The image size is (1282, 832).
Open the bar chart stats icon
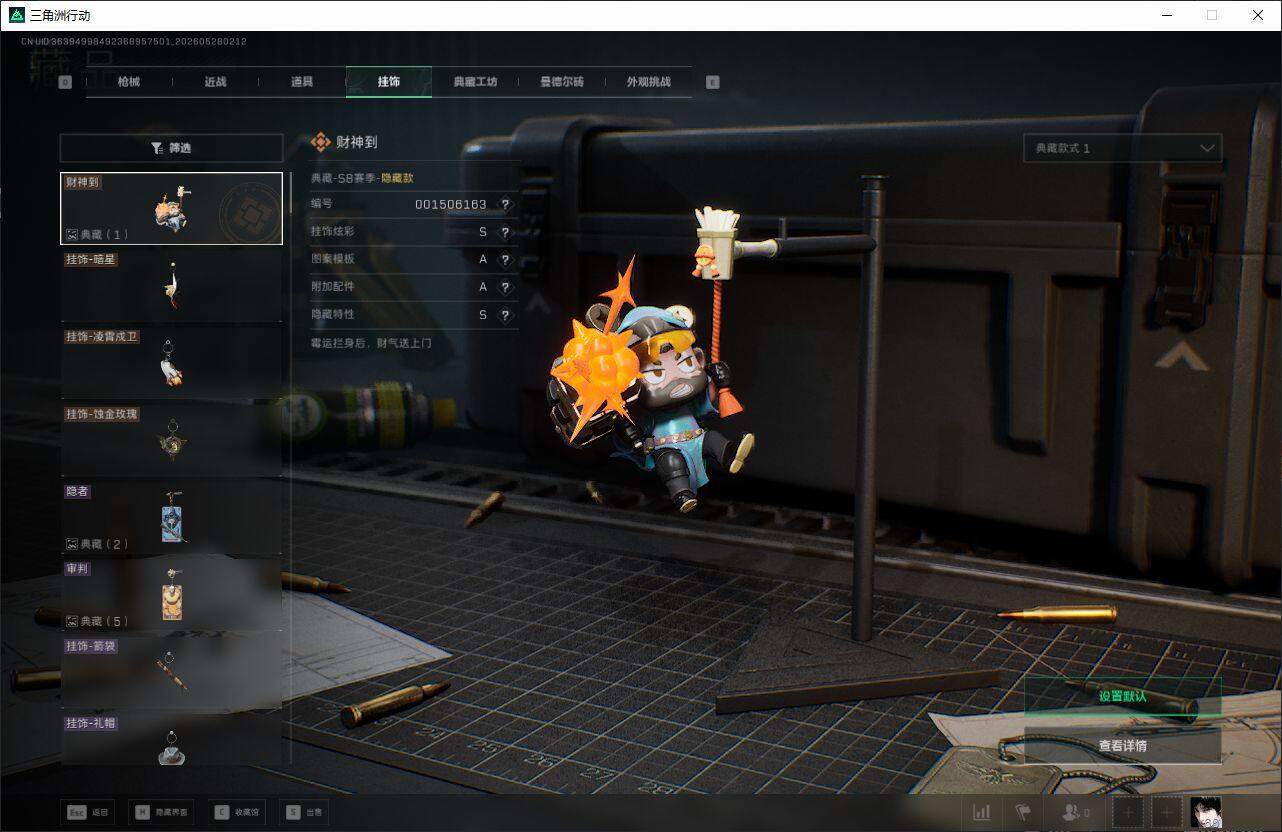[982, 813]
